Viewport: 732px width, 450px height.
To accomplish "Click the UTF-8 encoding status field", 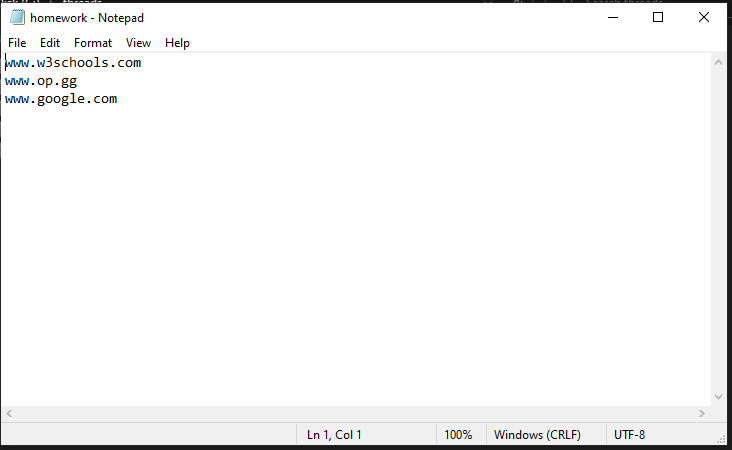I will 629,435.
